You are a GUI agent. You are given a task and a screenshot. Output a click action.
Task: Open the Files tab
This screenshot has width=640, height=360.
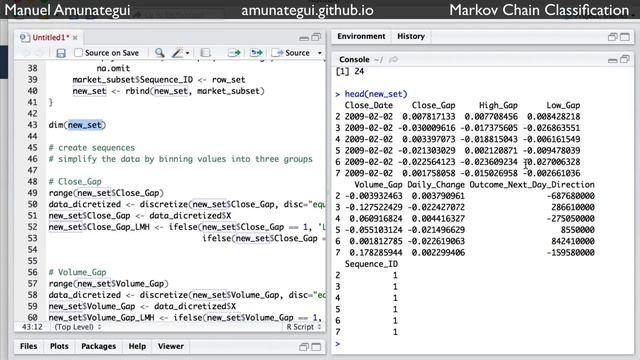(x=28, y=346)
